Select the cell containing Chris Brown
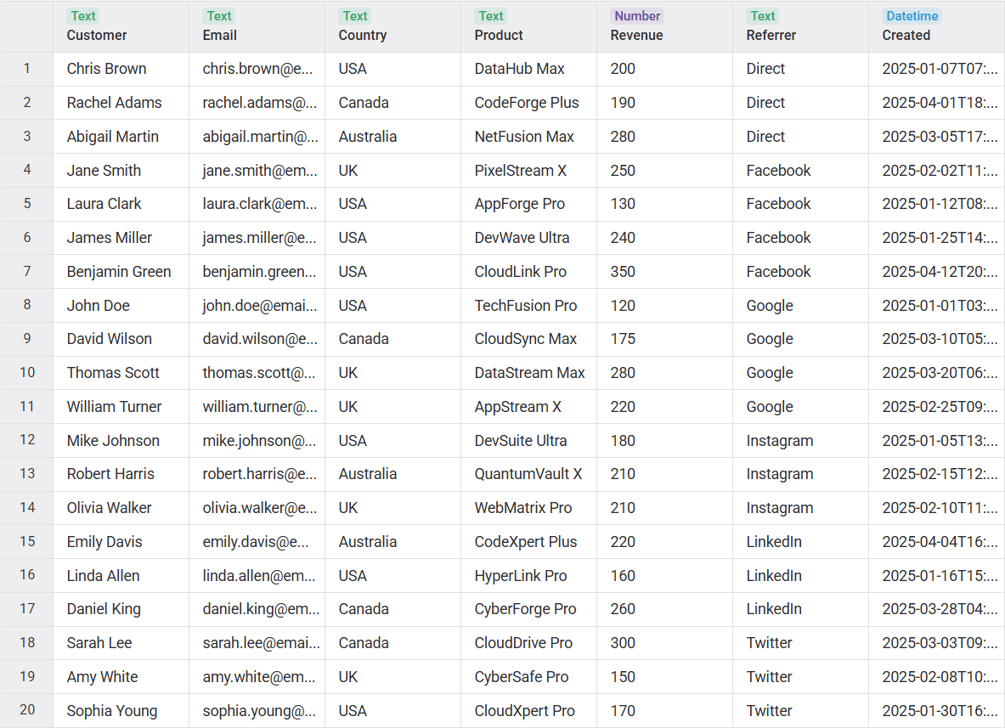Screen dimensions: 1005x728 [107, 68]
